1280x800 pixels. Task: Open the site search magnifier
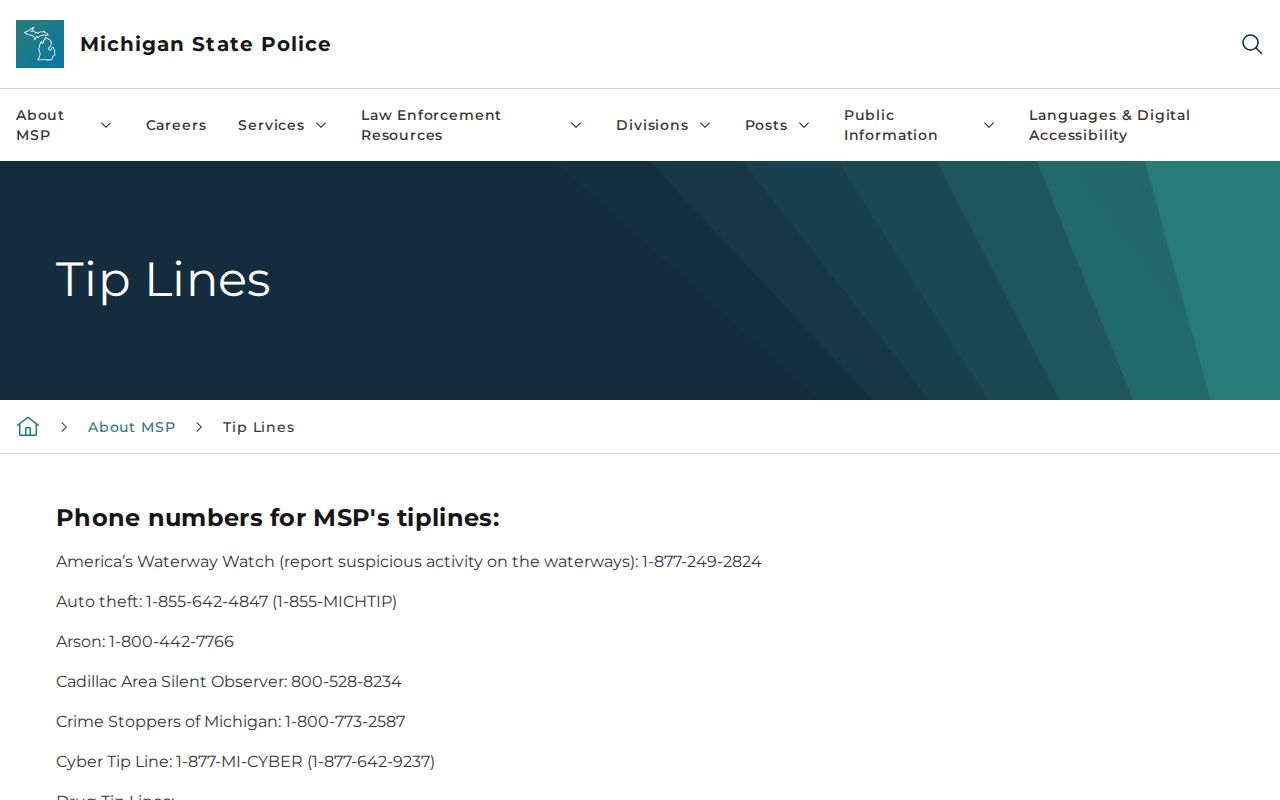pos(1252,44)
